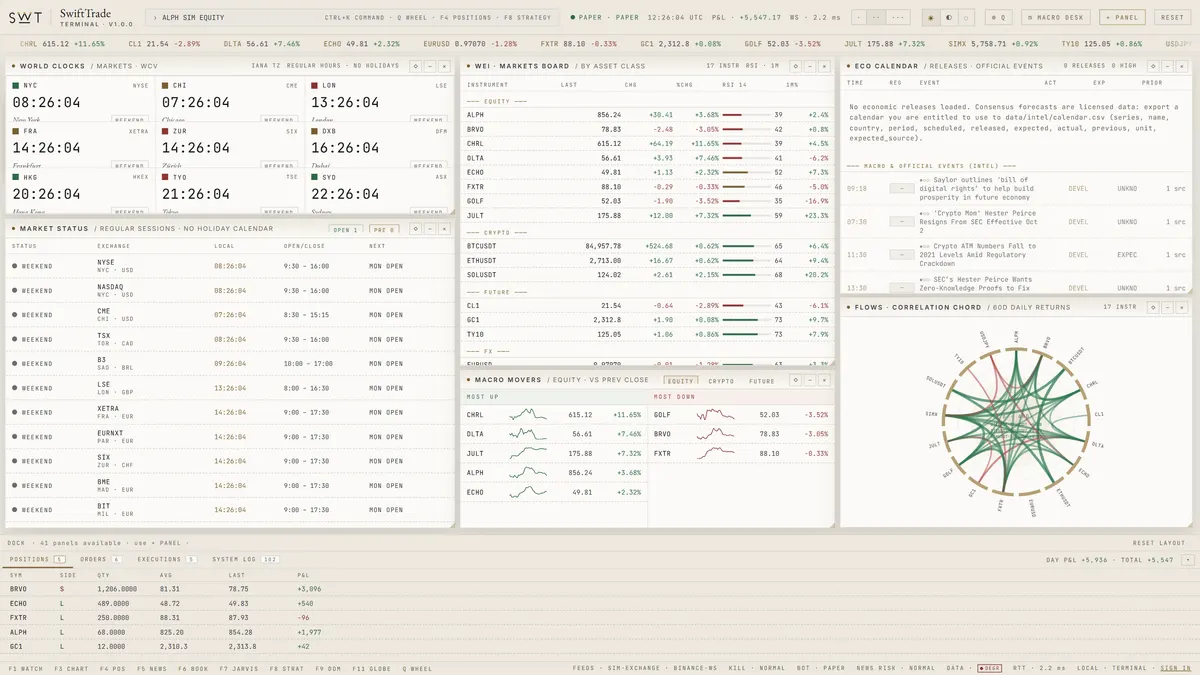Minimize the Eco Calendar panel
Screen dimensions: 1200x675
pyautogui.click(x=1167, y=66)
